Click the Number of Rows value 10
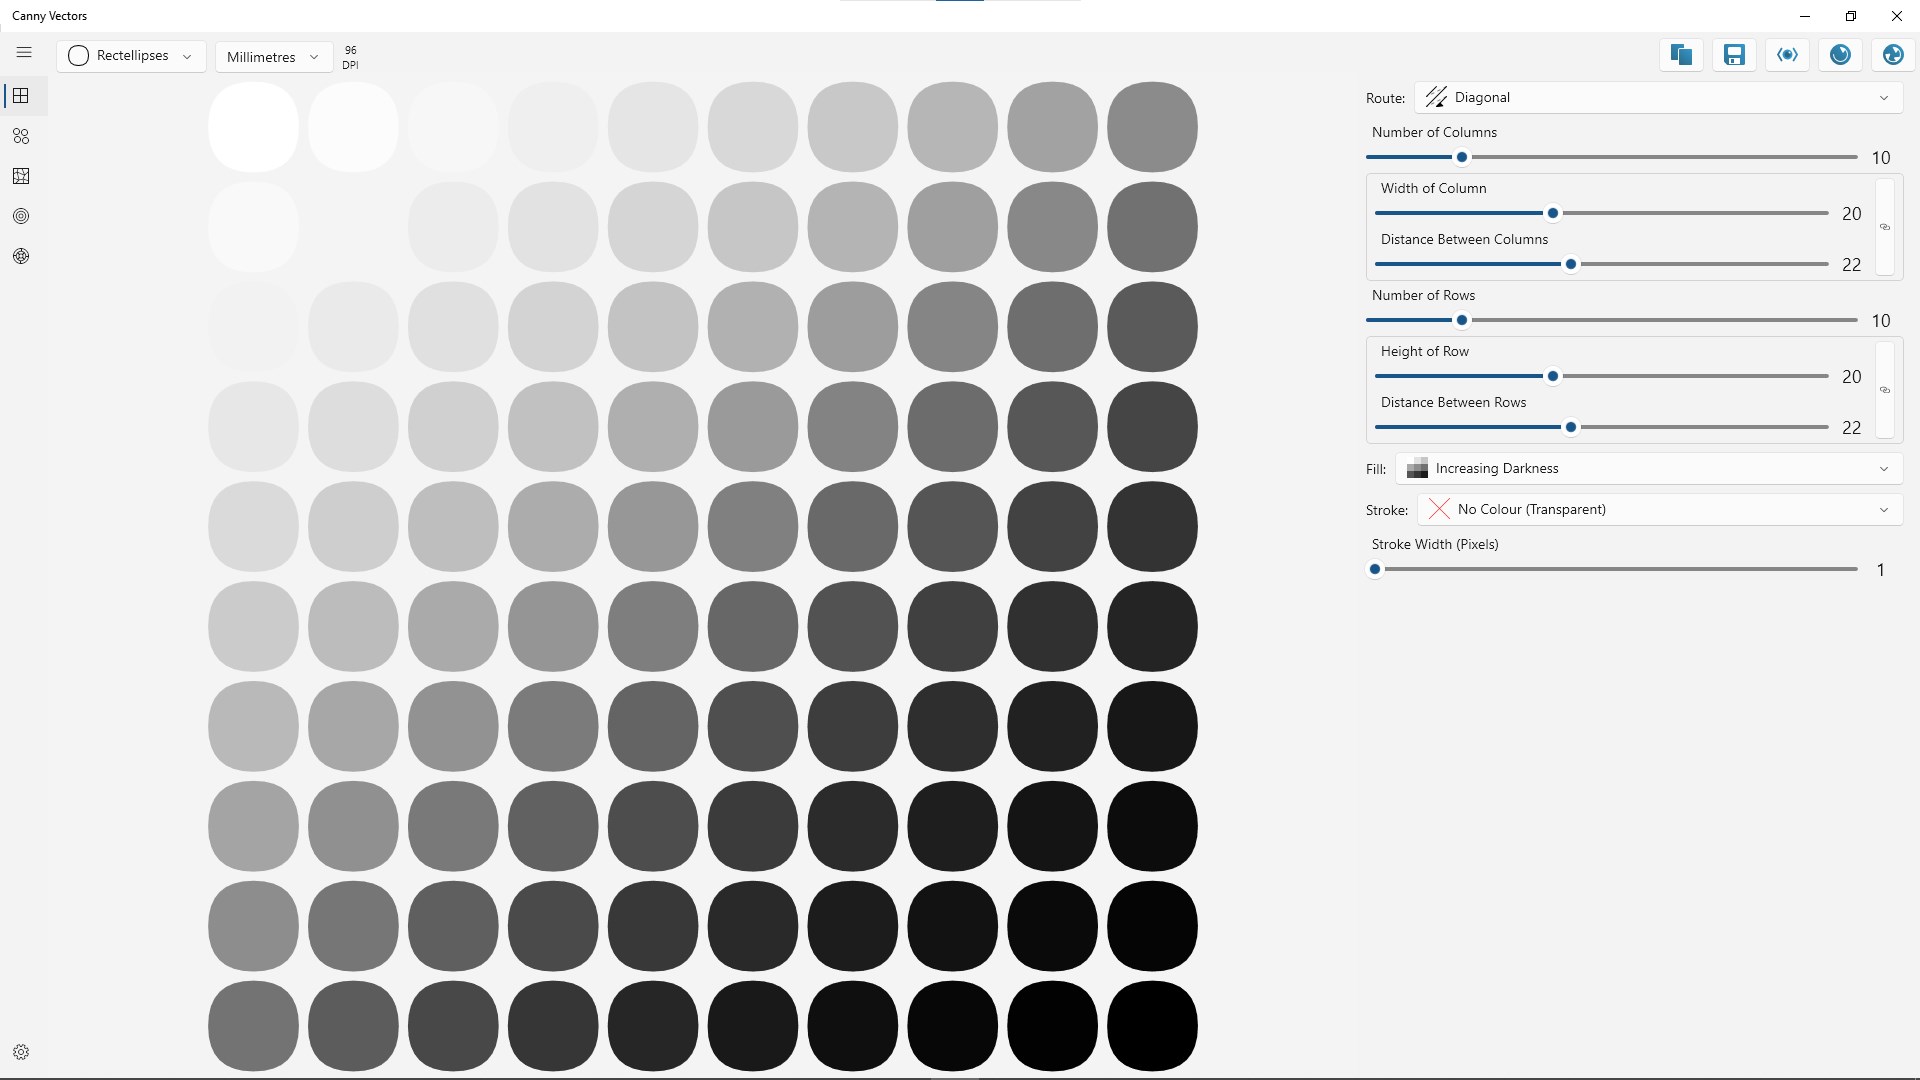The height and width of the screenshot is (1080, 1920). (x=1881, y=321)
